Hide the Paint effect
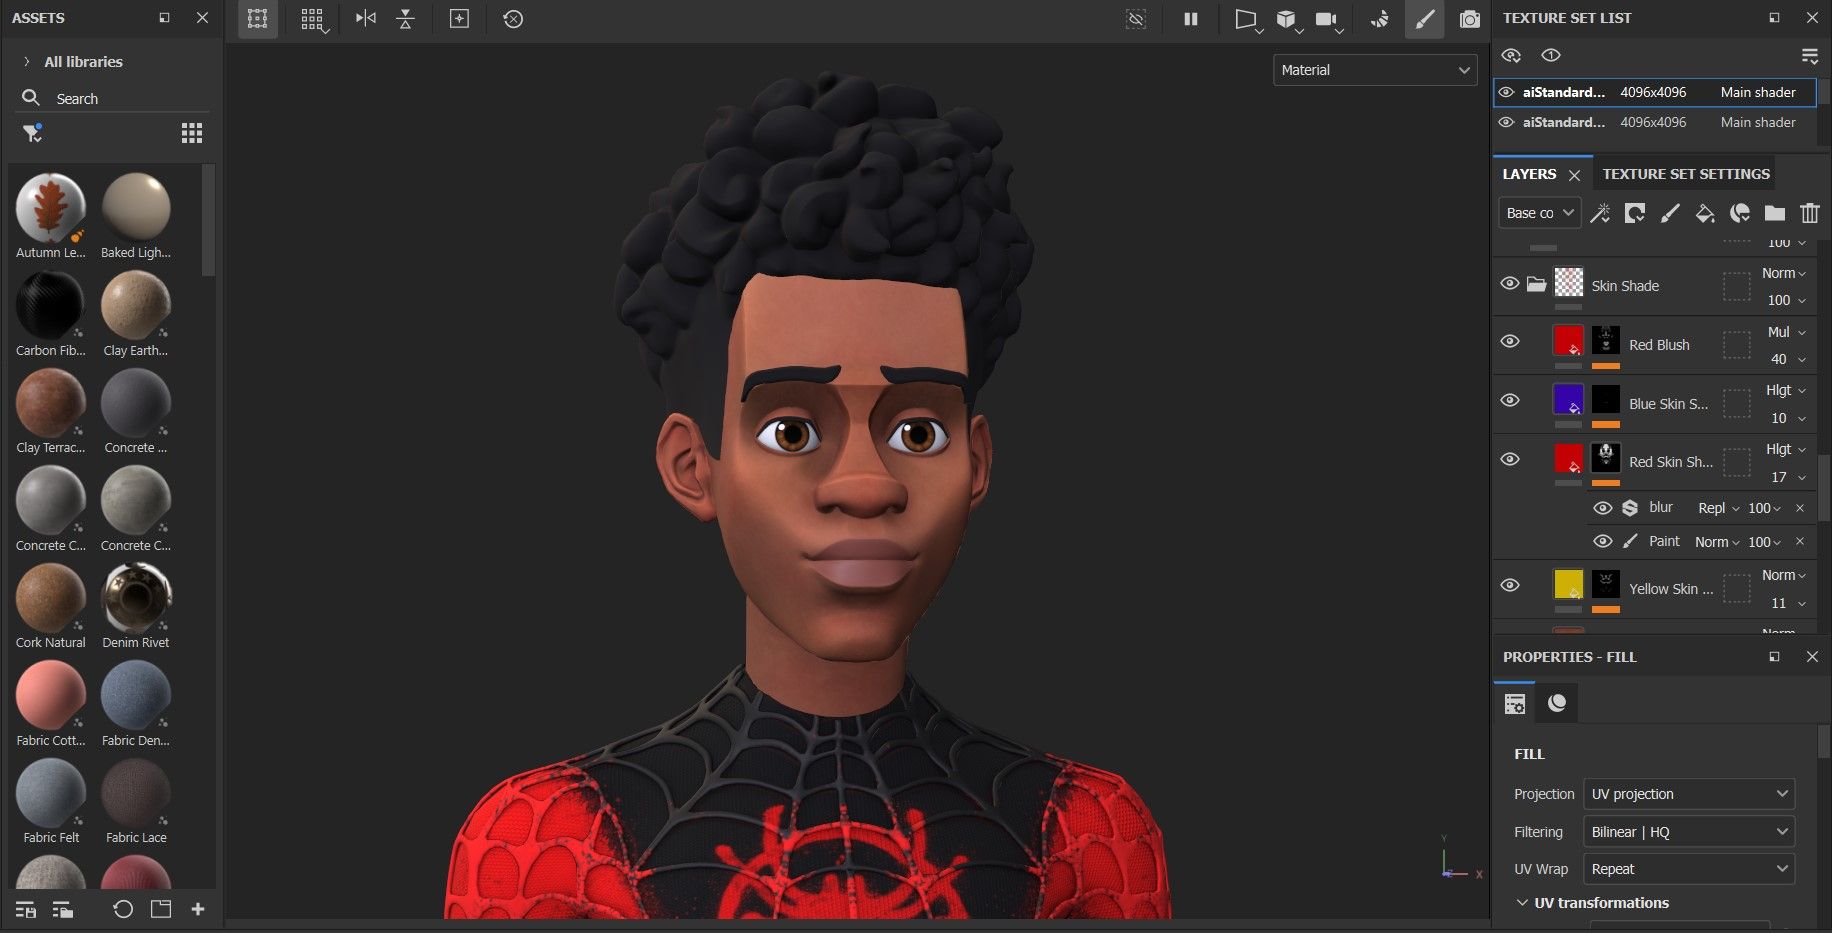The height and width of the screenshot is (933, 1832). click(1602, 542)
